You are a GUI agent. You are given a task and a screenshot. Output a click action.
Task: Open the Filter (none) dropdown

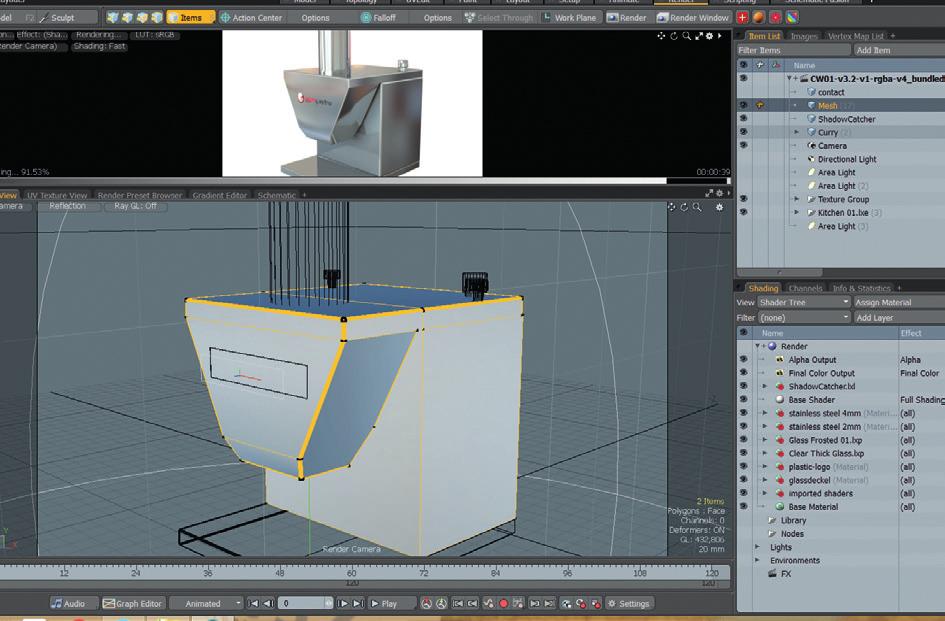pos(803,317)
